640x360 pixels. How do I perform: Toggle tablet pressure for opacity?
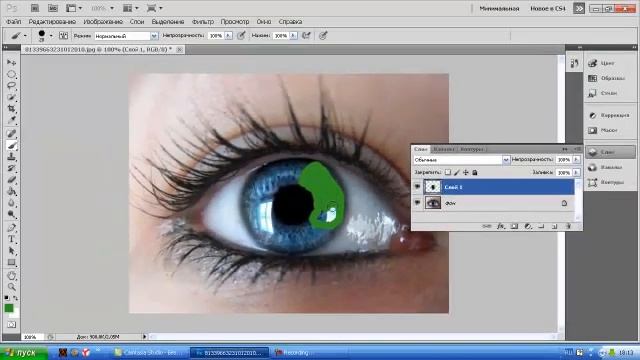click(x=242, y=36)
